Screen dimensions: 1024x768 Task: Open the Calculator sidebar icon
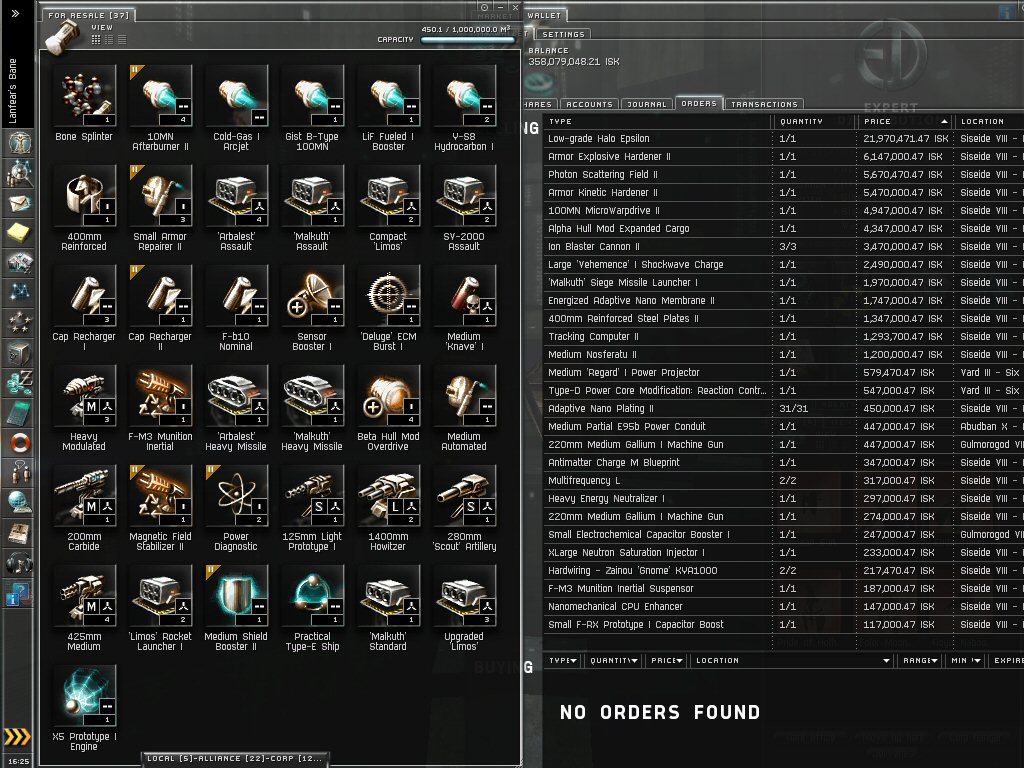click(x=19, y=413)
